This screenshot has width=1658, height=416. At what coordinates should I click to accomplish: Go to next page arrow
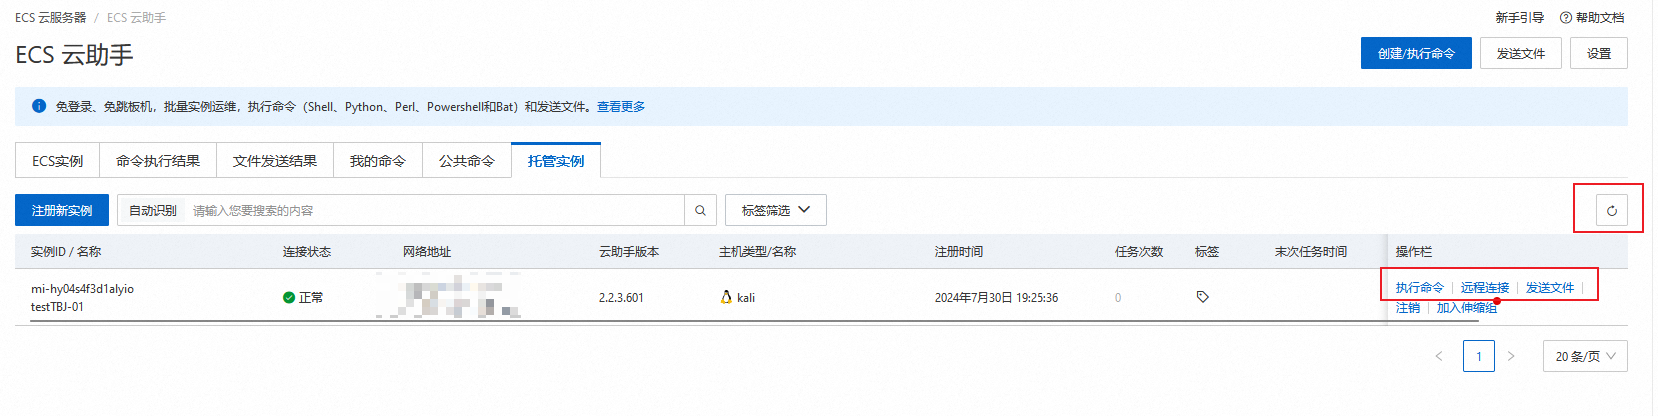tap(1511, 356)
